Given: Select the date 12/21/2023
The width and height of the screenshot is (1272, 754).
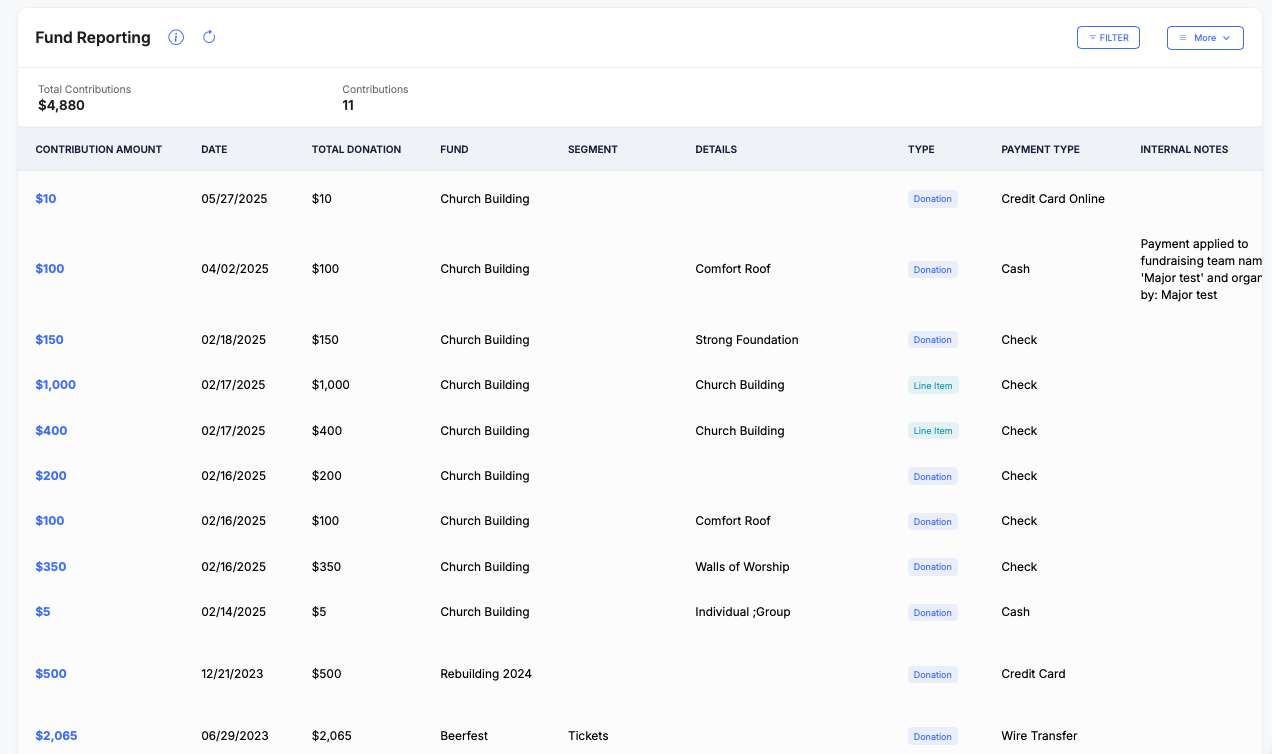Looking at the screenshot, I should click(232, 674).
